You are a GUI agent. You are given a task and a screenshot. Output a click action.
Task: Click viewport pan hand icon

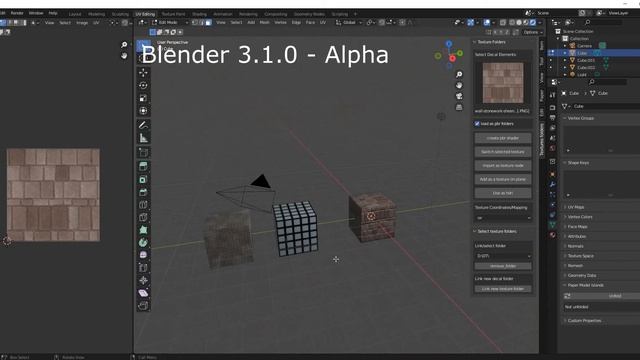tap(459, 85)
